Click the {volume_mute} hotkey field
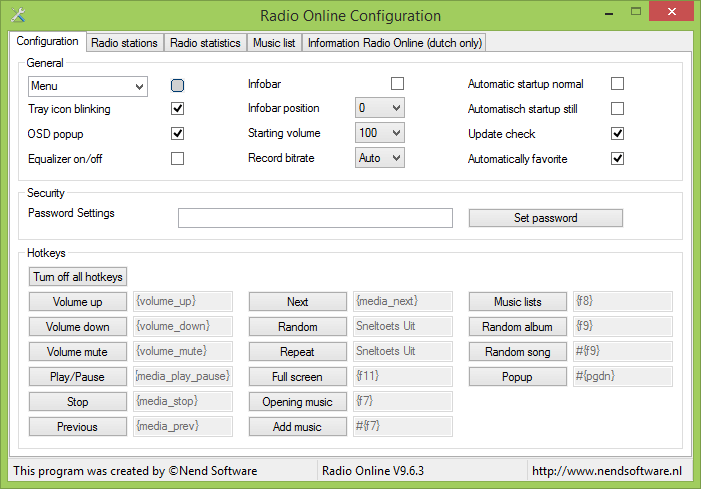This screenshot has height=489, width=701. [183, 351]
